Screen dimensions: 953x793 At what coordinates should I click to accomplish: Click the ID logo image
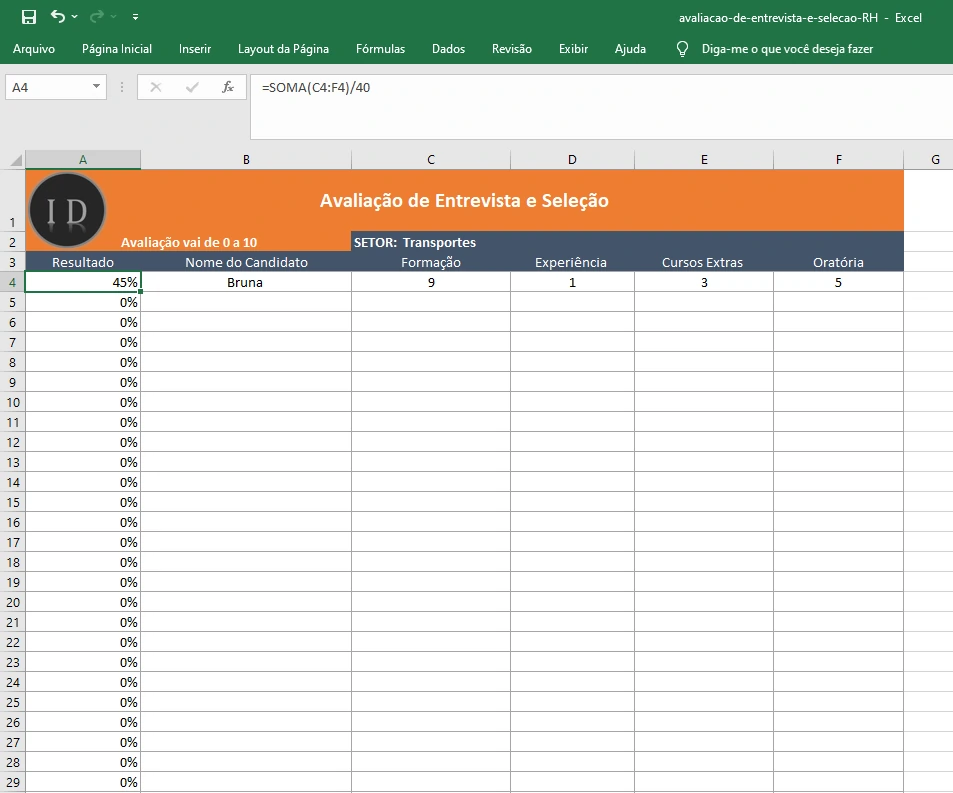tap(66, 210)
